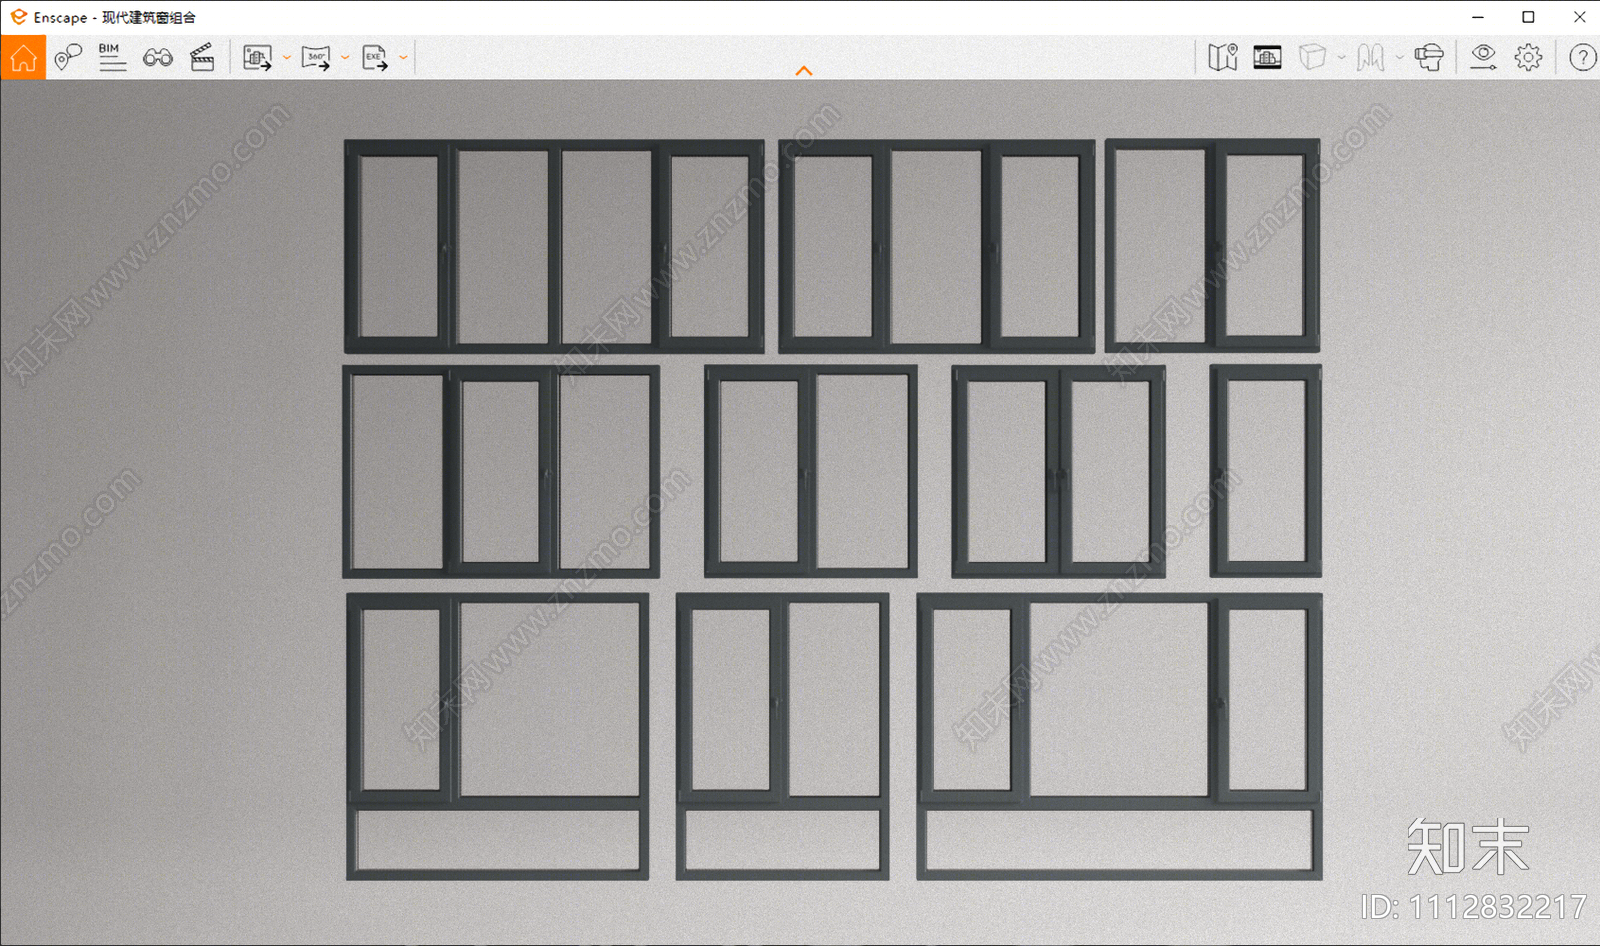Expand the EXE export dropdown arrow
Viewport: 1600px width, 946px height.
click(x=403, y=58)
